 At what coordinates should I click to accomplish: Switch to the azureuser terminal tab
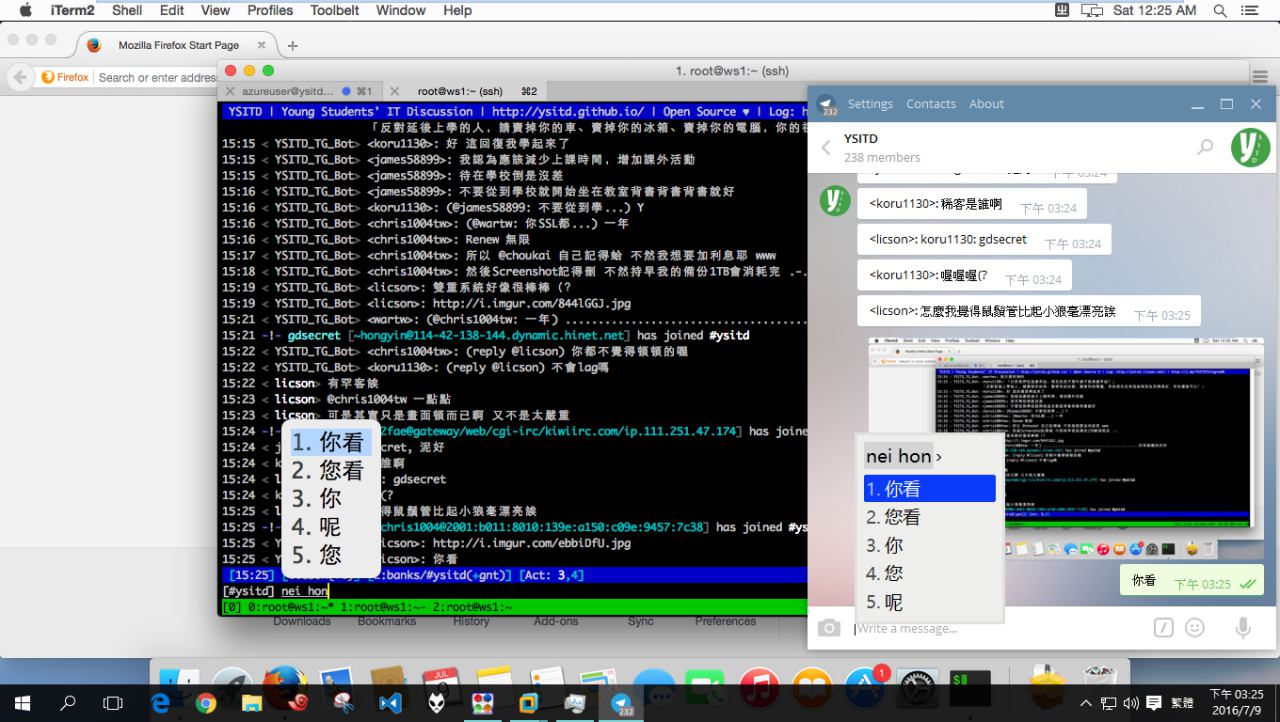(x=288, y=91)
